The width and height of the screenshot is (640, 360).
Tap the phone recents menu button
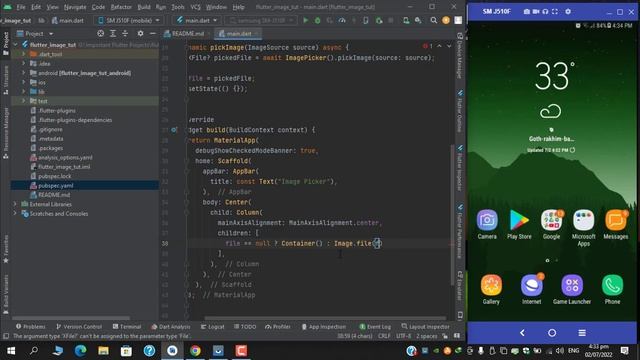[582, 333]
